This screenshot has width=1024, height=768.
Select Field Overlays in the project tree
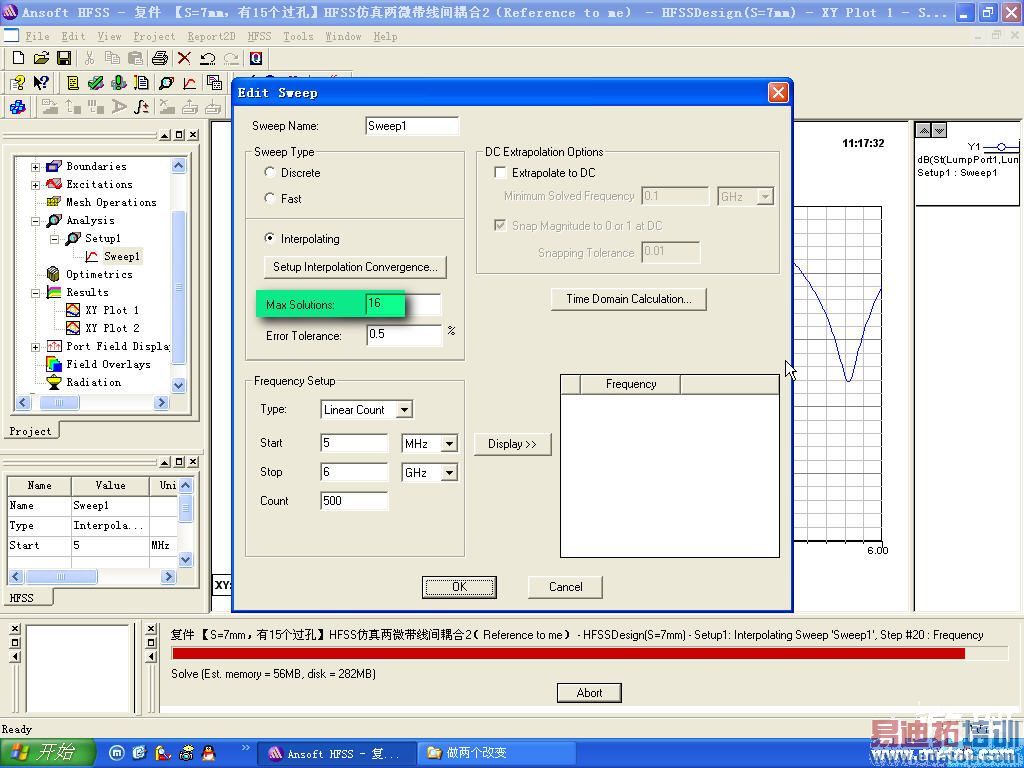[108, 364]
